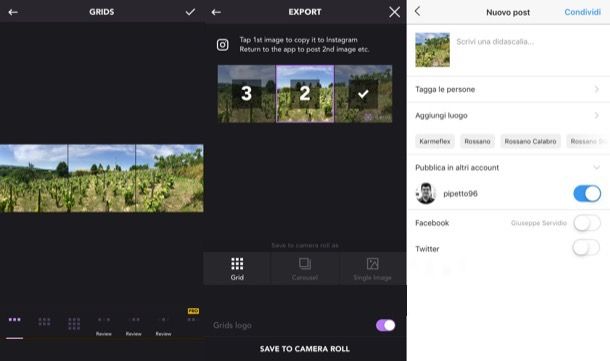Viewport: 610px width, 361px height.
Task: Enable sharing to Twitter
Action: click(586, 248)
